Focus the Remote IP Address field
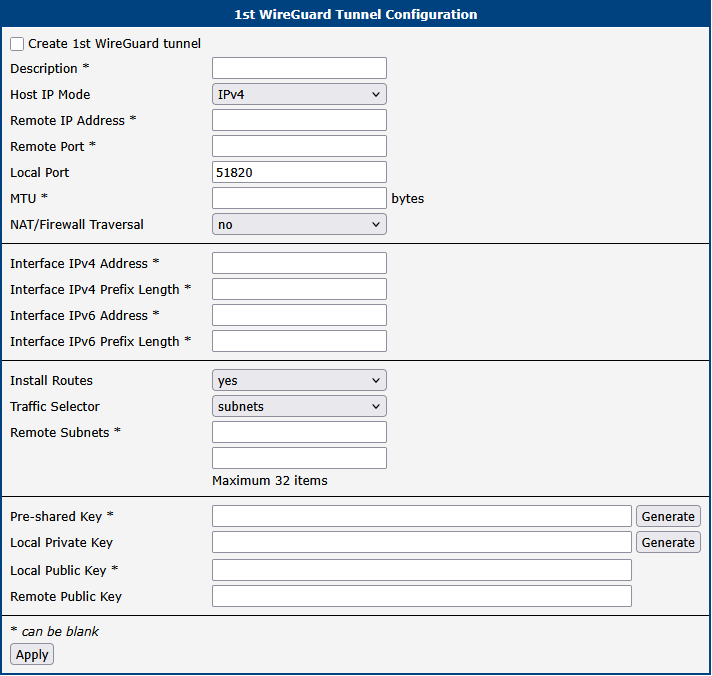Screen dimensions: 712x676 click(299, 120)
